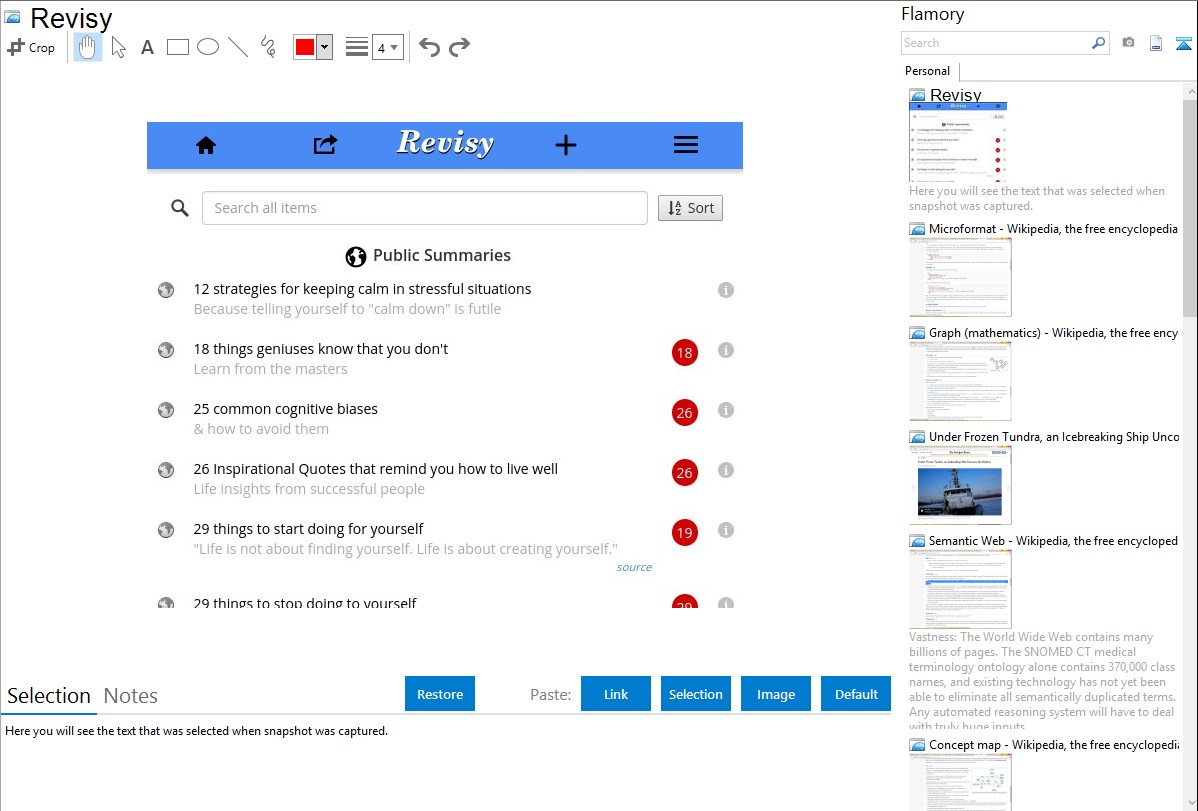
Task: Select the straight line tool
Action: [238, 47]
